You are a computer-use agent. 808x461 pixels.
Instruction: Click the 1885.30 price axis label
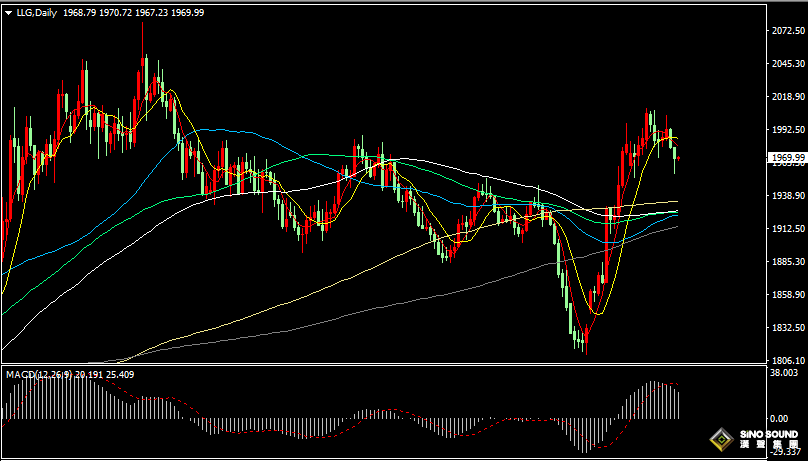(788, 262)
